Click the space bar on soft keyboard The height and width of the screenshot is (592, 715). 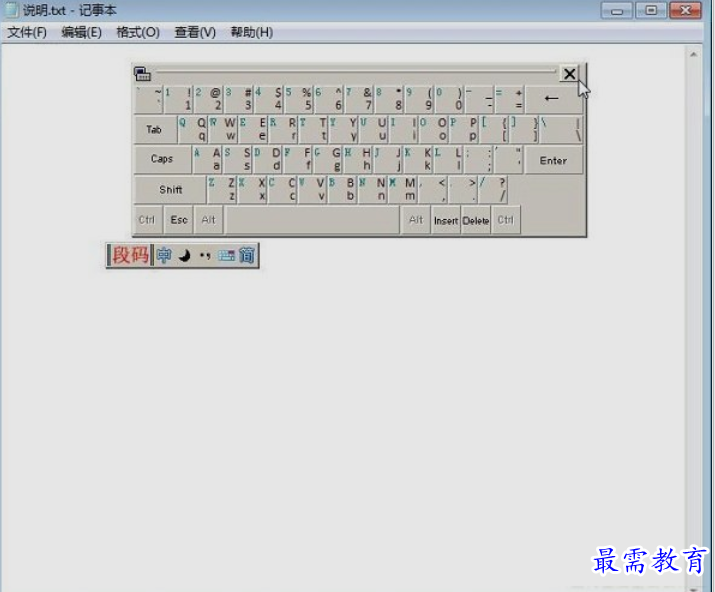click(312, 220)
